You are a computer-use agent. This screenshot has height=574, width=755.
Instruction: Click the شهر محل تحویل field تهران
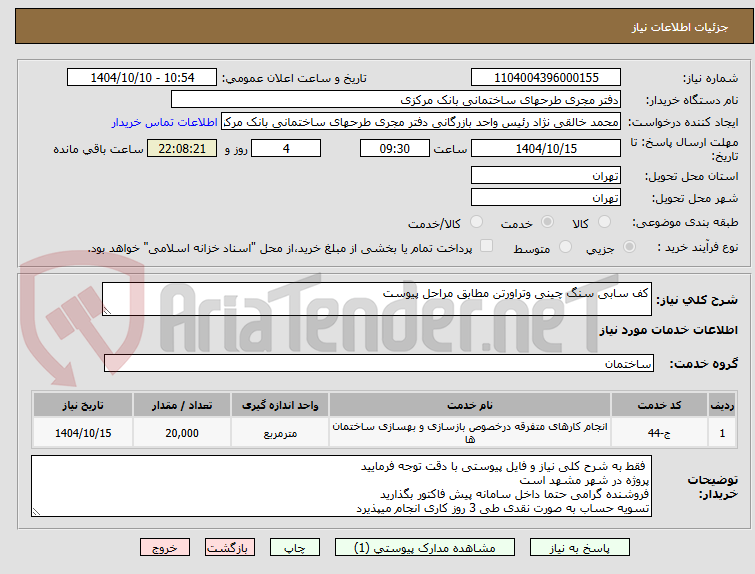(x=546, y=197)
